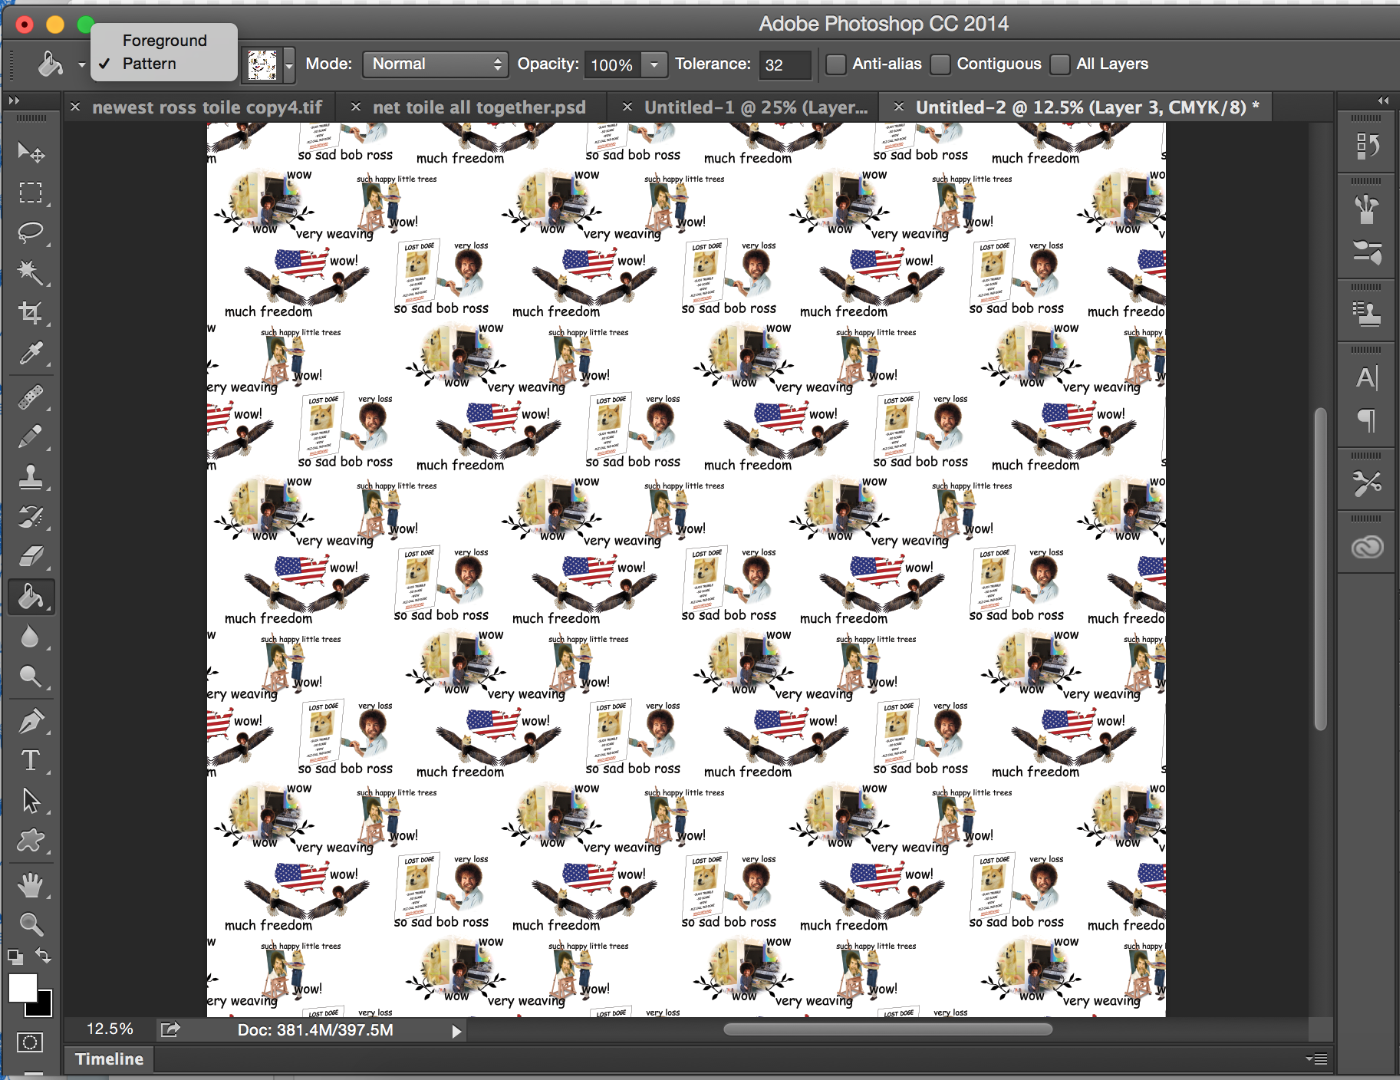Click the Tolerance input field
The width and height of the screenshot is (1400, 1080).
click(784, 65)
